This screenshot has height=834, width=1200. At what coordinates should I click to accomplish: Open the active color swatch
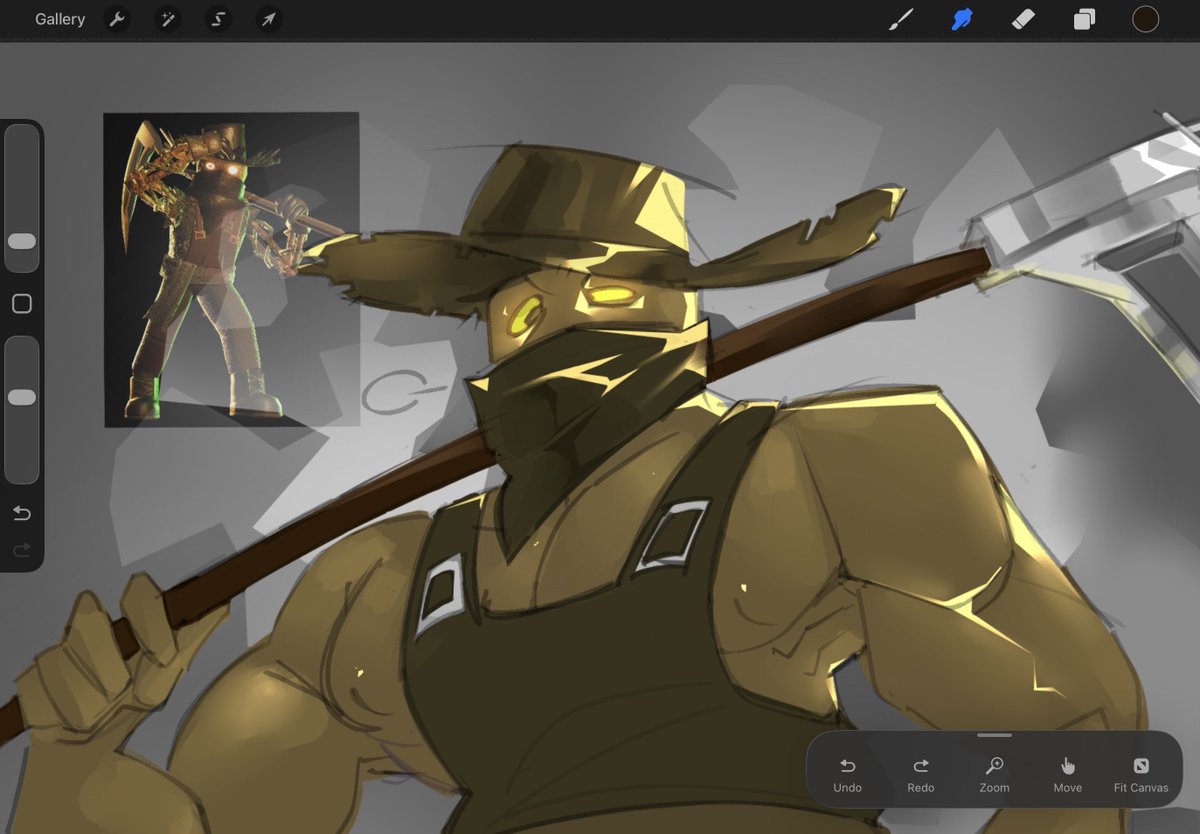(x=1145, y=19)
